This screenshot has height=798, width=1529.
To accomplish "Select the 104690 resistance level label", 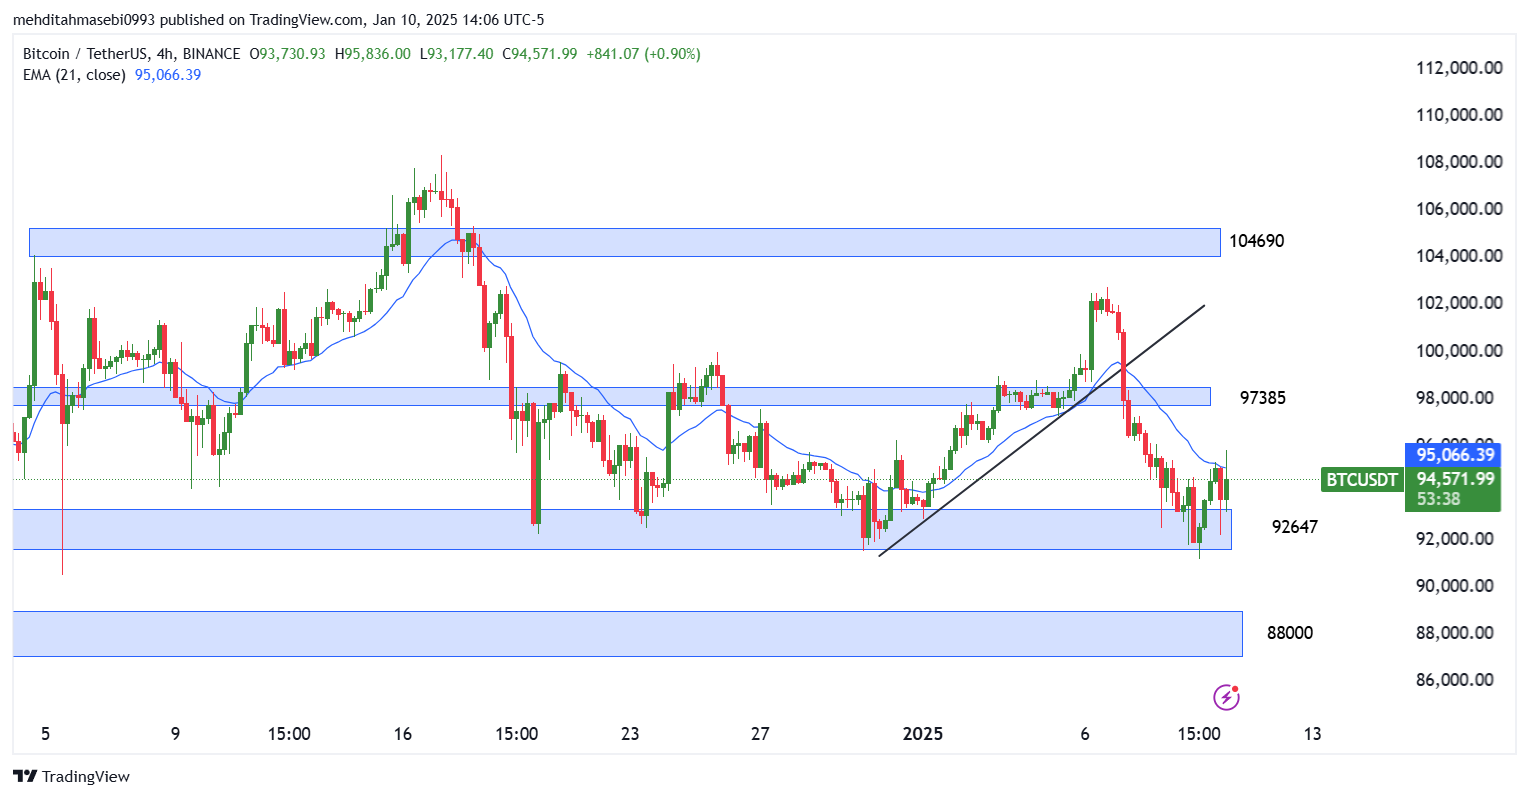I will [1257, 241].
